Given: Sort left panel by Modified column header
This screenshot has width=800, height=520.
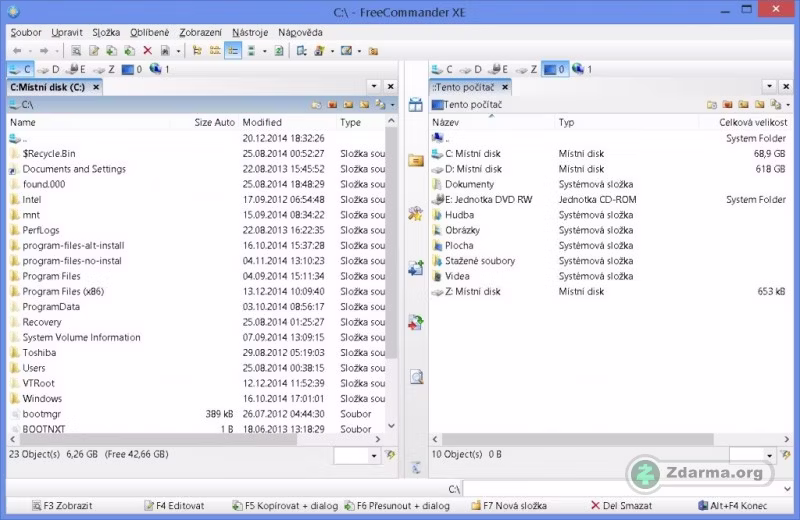Looking at the screenshot, I should (x=288, y=122).
